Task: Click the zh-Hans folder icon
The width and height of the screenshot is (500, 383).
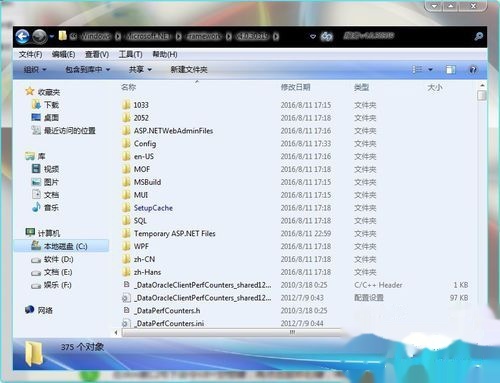Action: coord(126,272)
